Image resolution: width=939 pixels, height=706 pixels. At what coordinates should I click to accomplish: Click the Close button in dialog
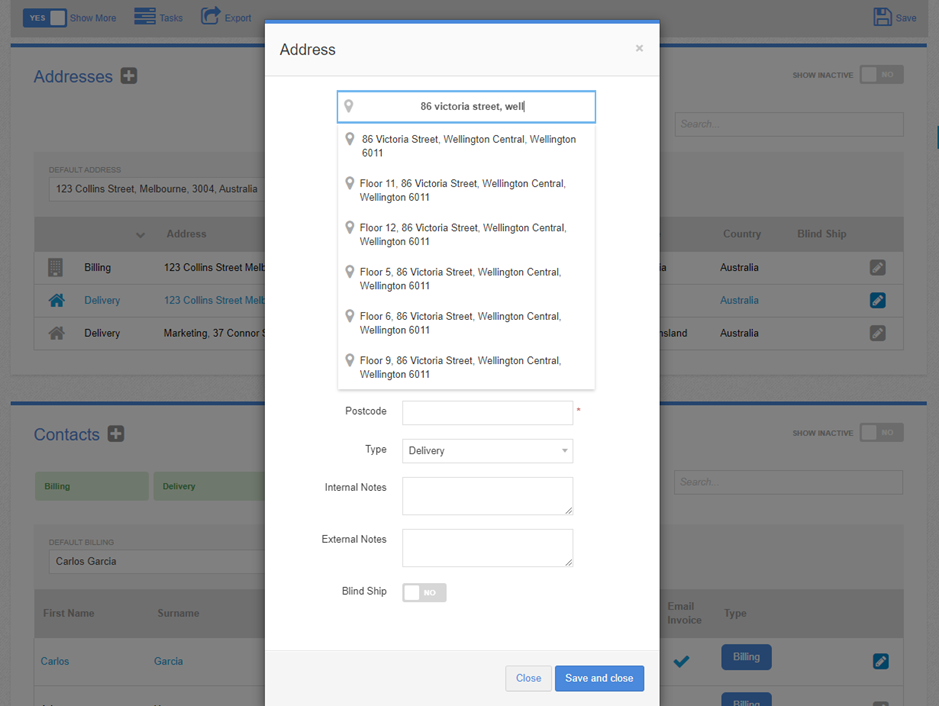coord(528,678)
